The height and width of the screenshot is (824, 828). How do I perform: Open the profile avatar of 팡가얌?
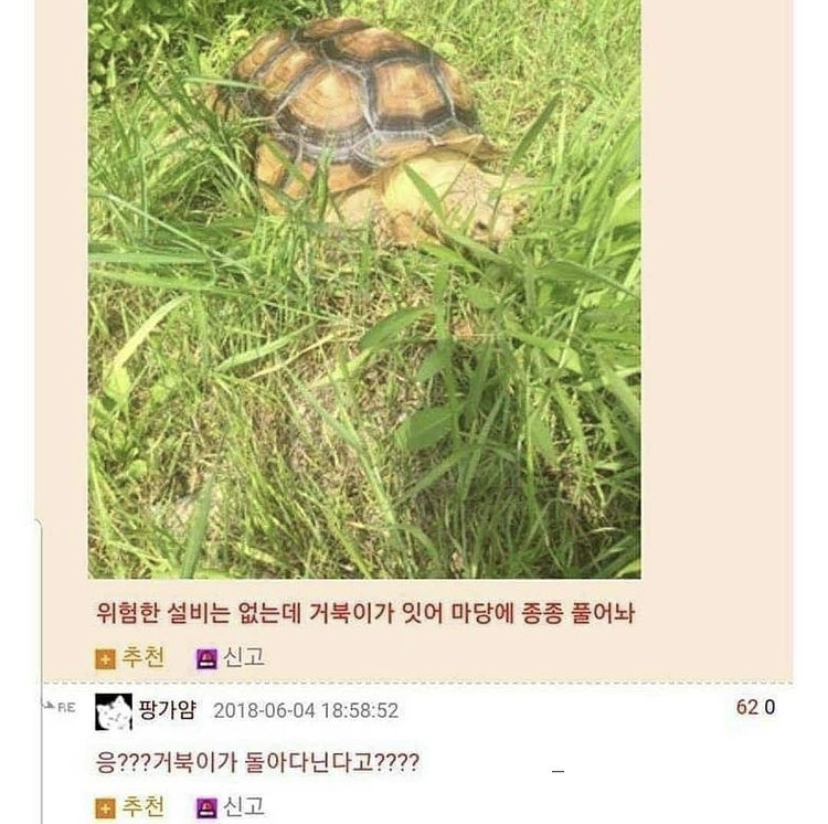[x=114, y=712]
